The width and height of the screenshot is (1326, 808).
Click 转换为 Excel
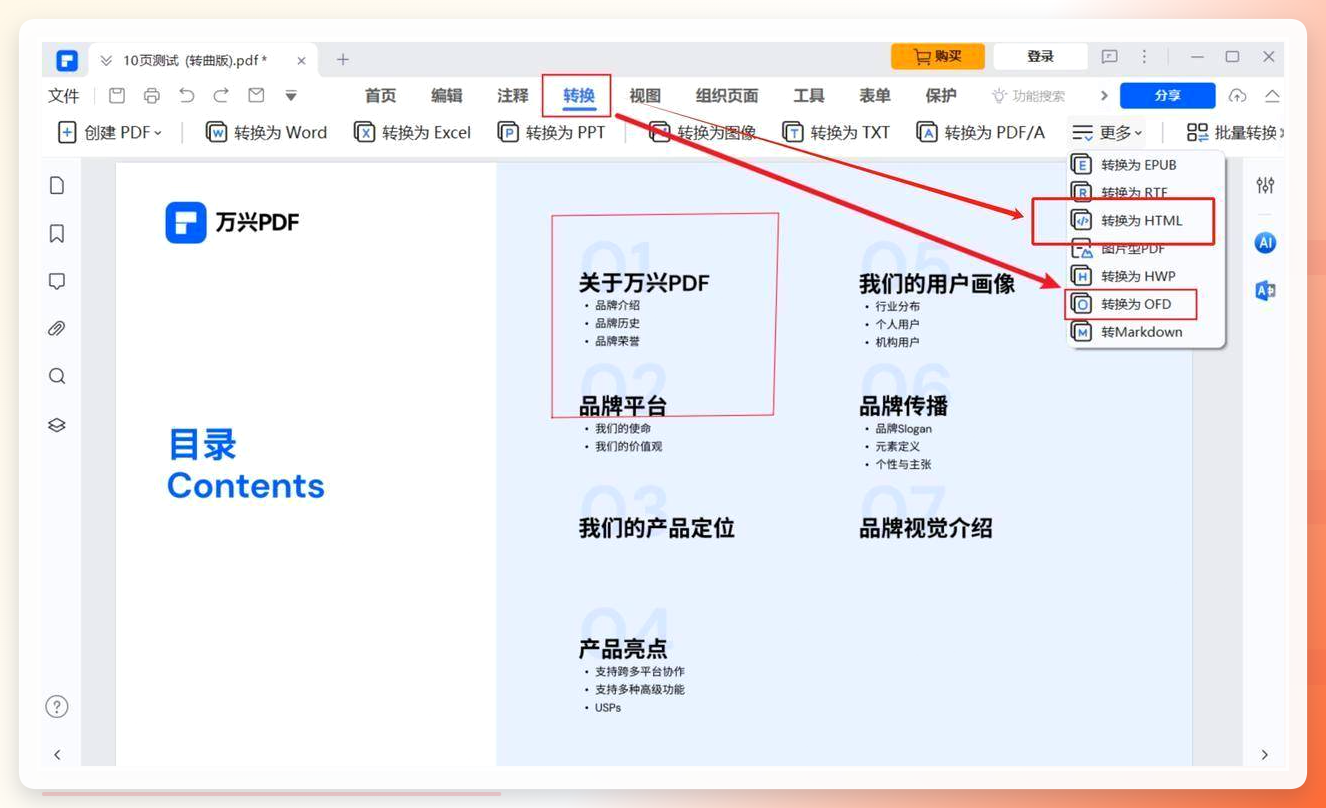point(412,132)
